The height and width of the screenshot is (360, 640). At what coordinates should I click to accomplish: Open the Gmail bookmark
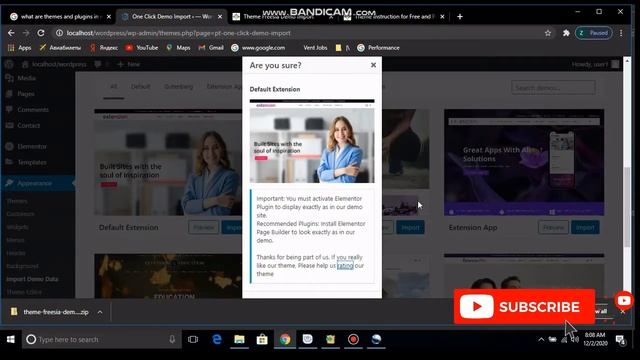click(211, 48)
